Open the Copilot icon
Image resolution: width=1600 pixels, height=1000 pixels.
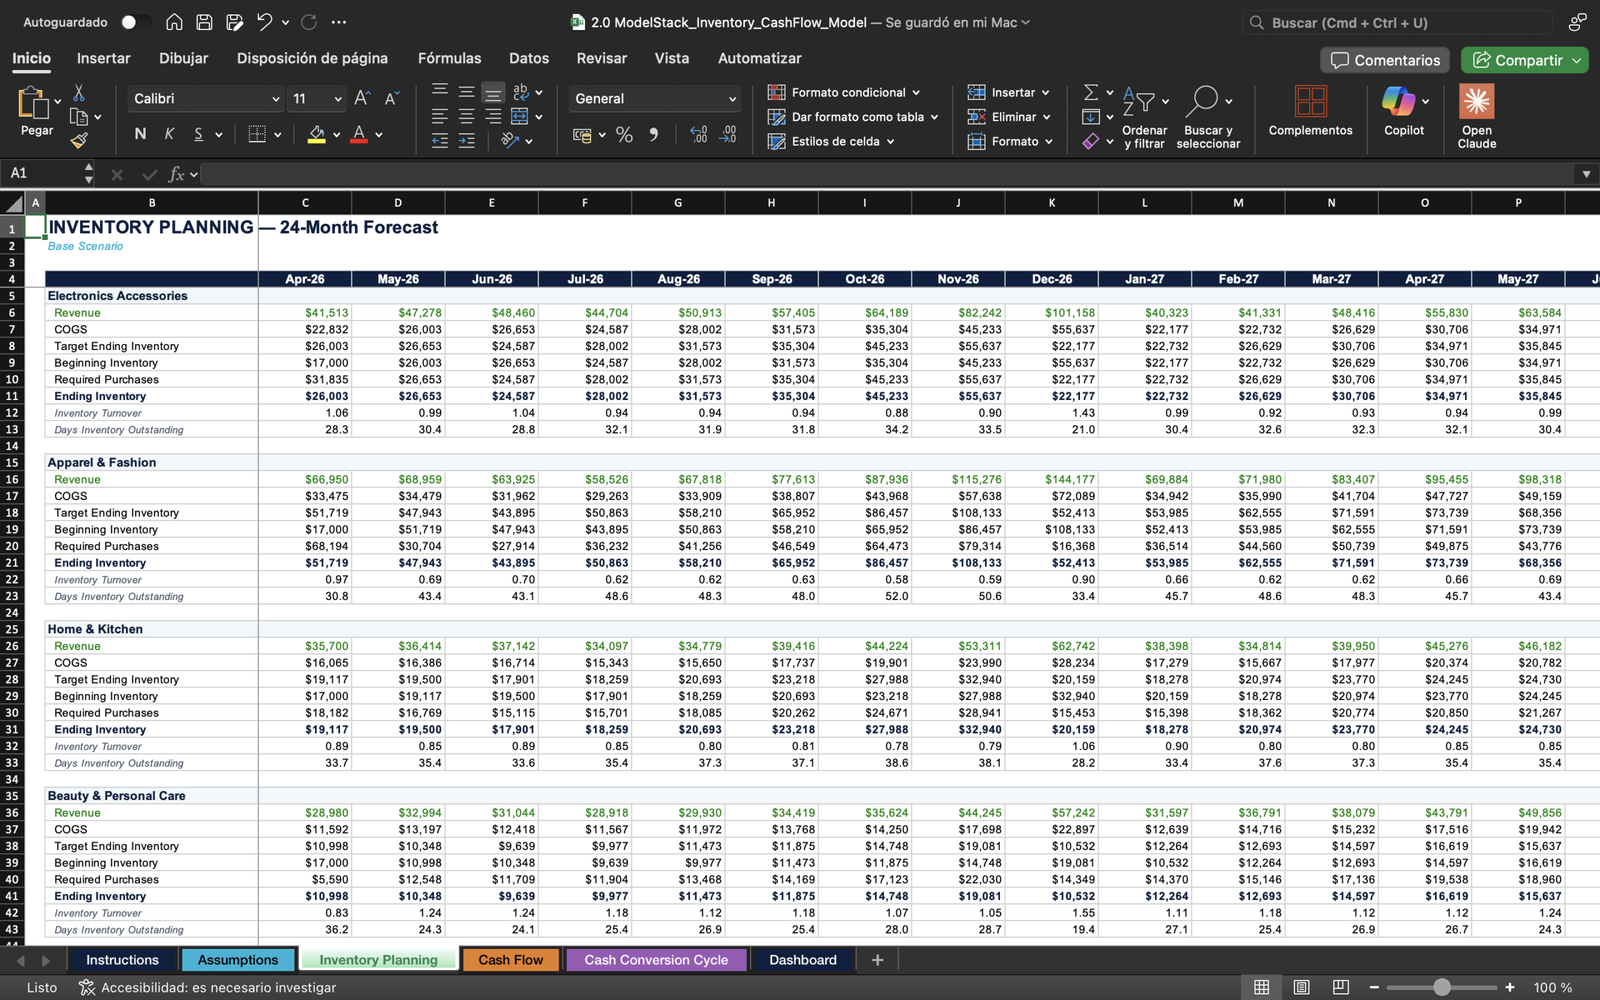click(1398, 102)
